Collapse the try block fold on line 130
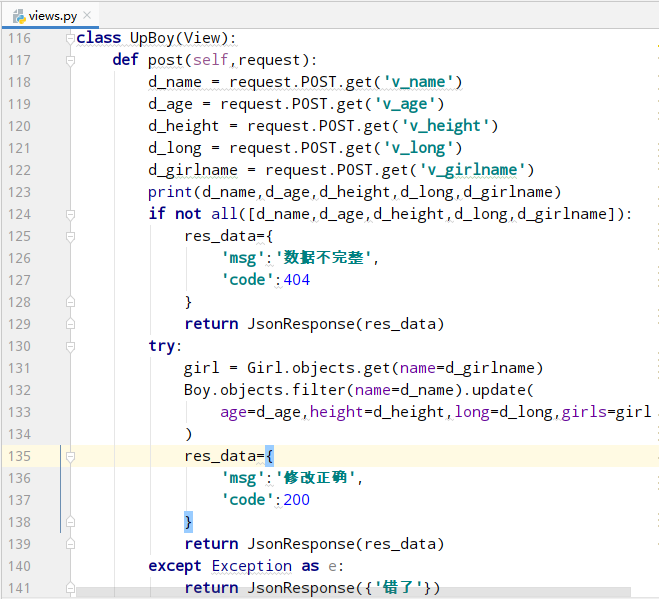This screenshot has width=659, height=599. tap(70, 346)
